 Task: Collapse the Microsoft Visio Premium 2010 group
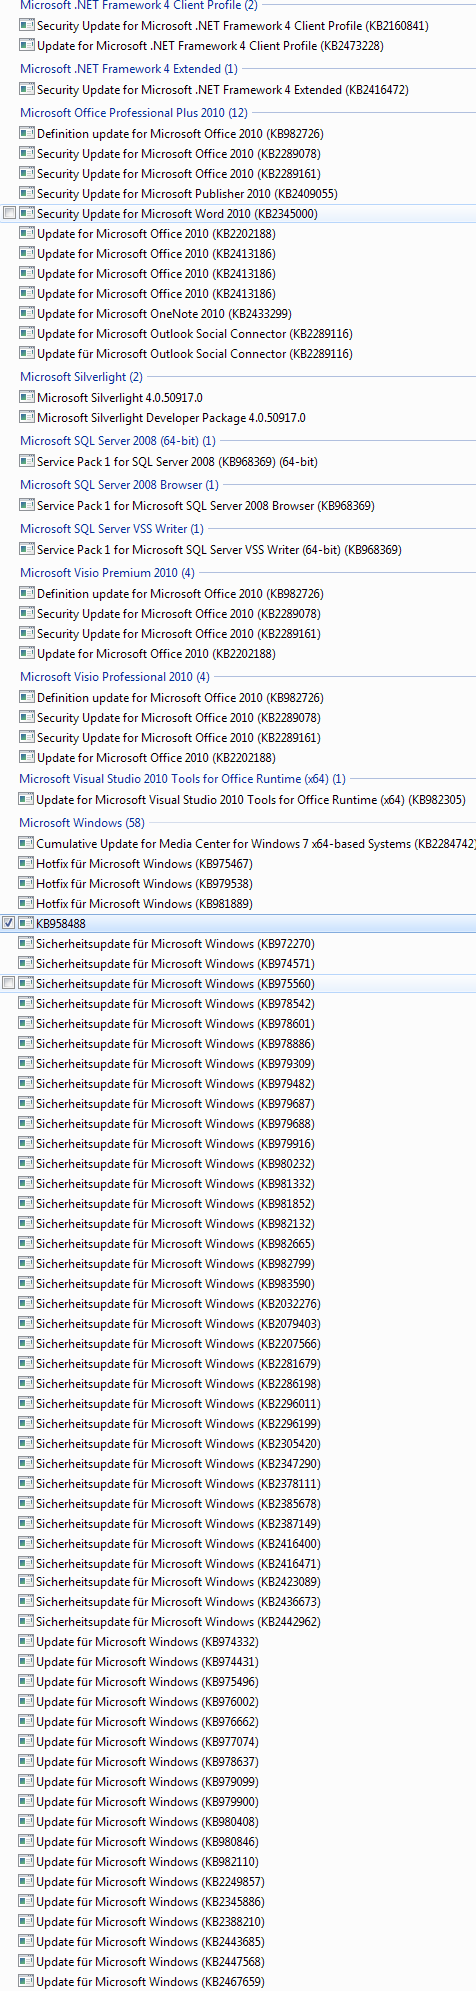pyautogui.click(x=107, y=573)
